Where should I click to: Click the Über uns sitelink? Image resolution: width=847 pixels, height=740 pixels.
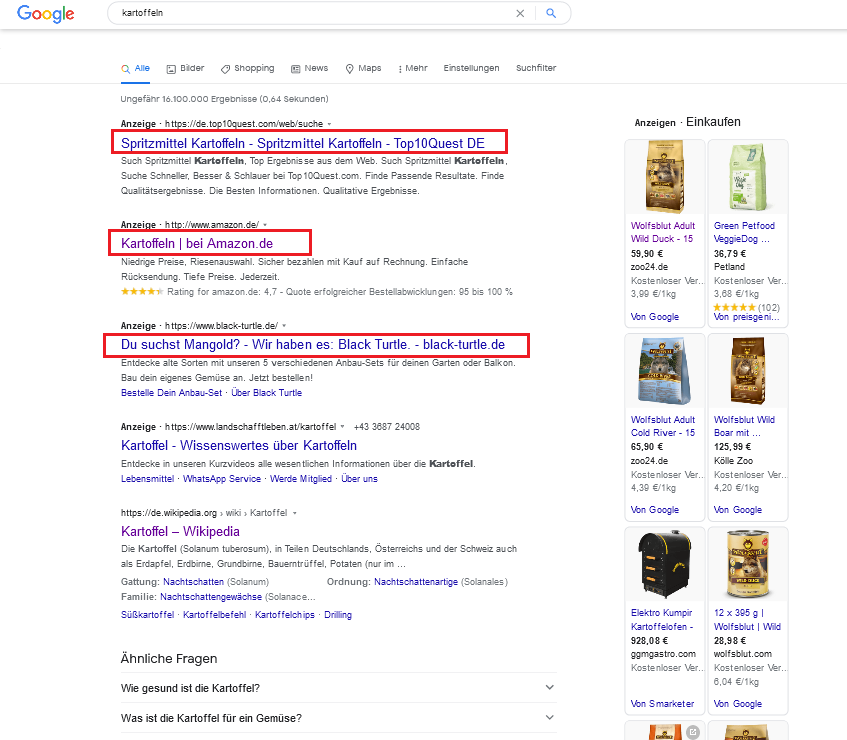[359, 479]
